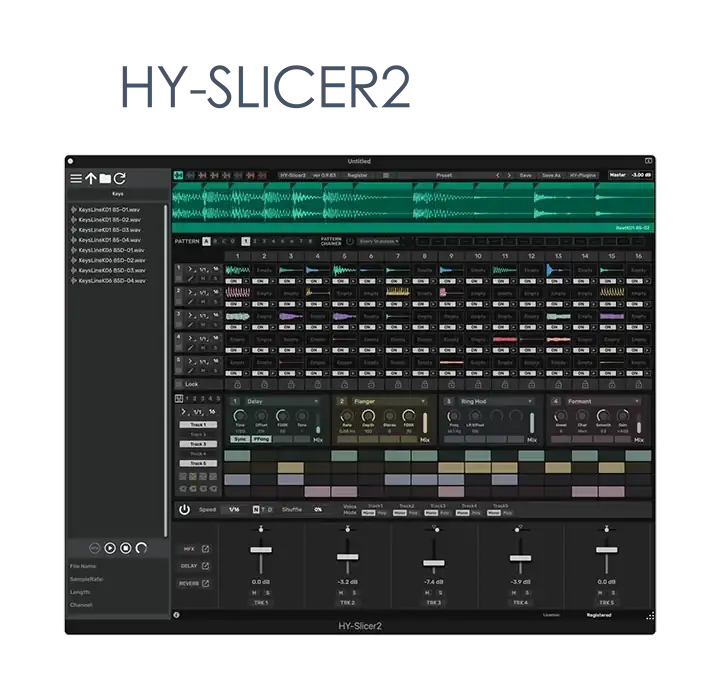Toggle the sequencer power button near Speed

[184, 509]
